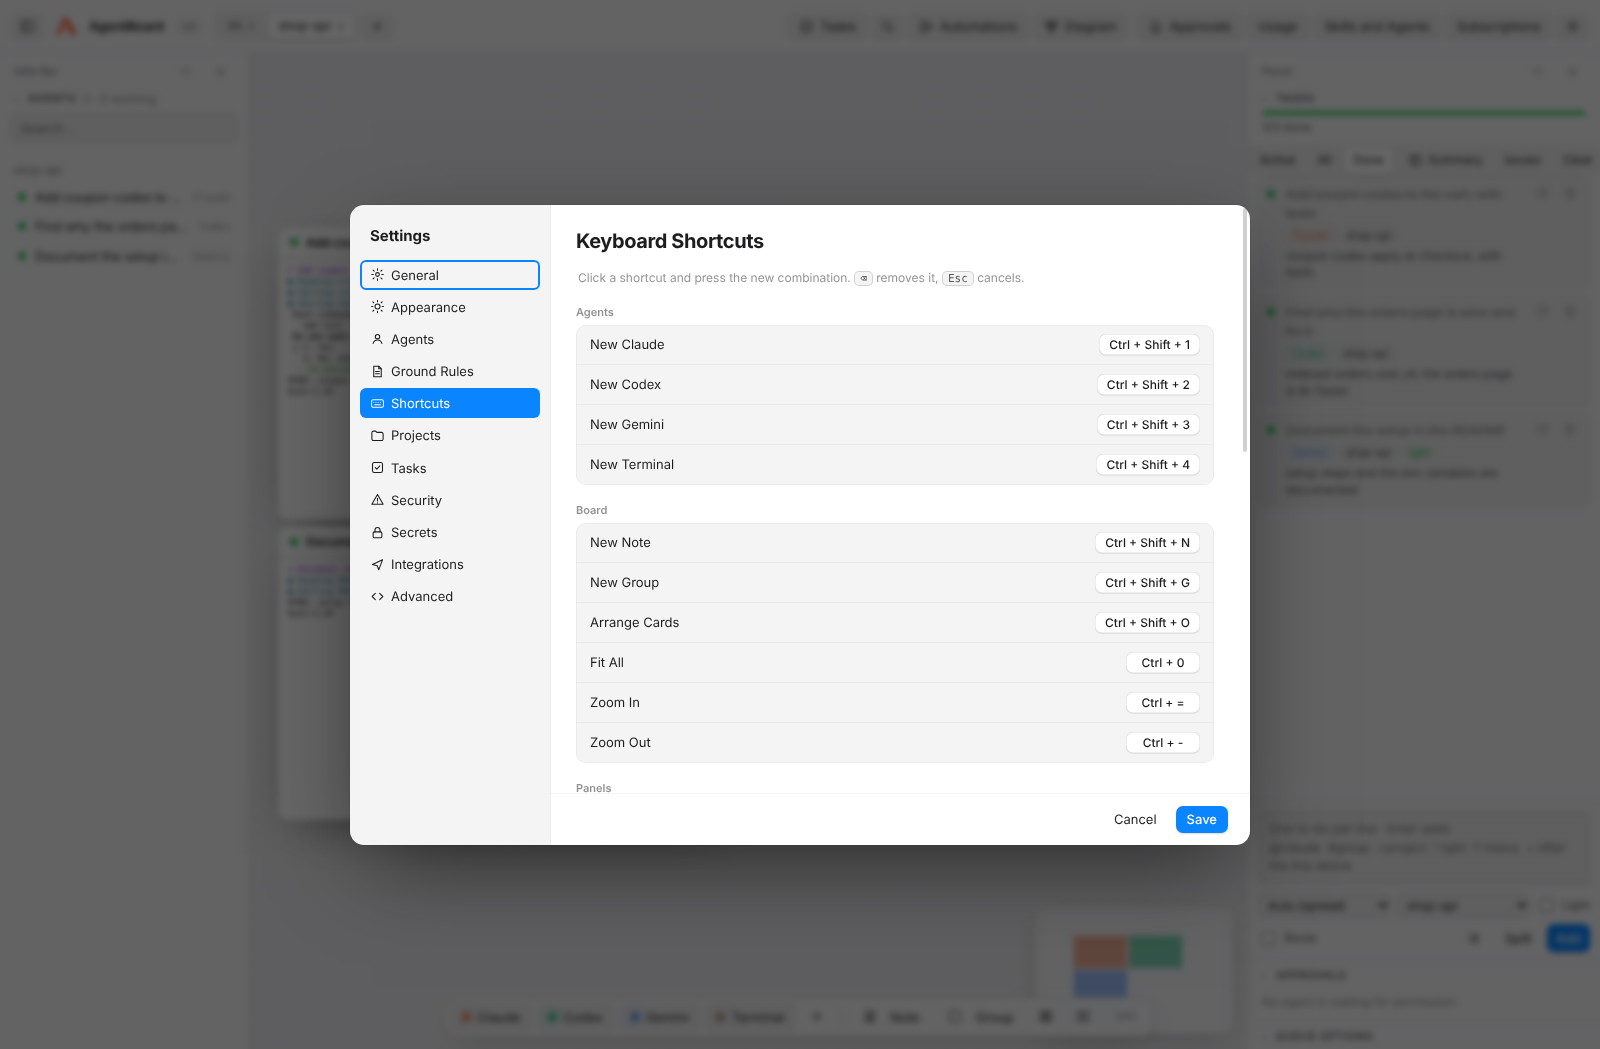Rebind the New Terminal shortcut Ctrl+Shift+4
The width and height of the screenshot is (1600, 1049).
[x=1148, y=465]
